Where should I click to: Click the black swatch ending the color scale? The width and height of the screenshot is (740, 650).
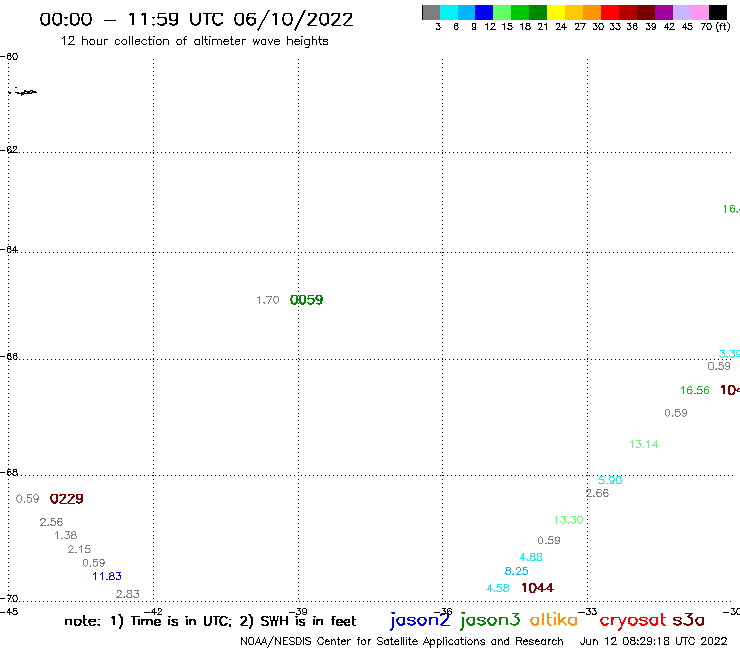point(717,13)
